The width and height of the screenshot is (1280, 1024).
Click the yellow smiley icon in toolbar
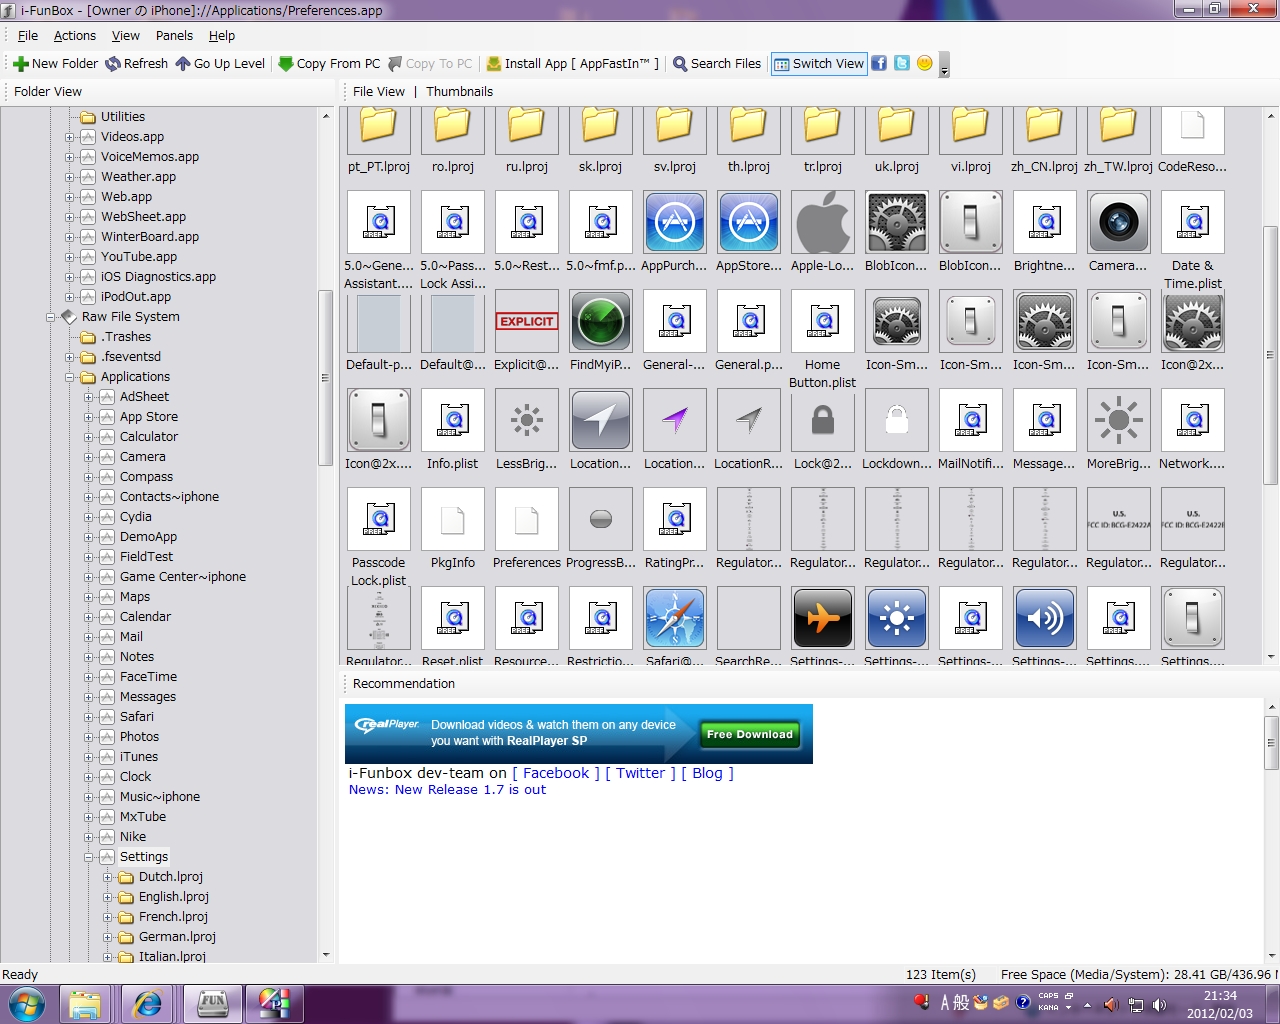(925, 63)
